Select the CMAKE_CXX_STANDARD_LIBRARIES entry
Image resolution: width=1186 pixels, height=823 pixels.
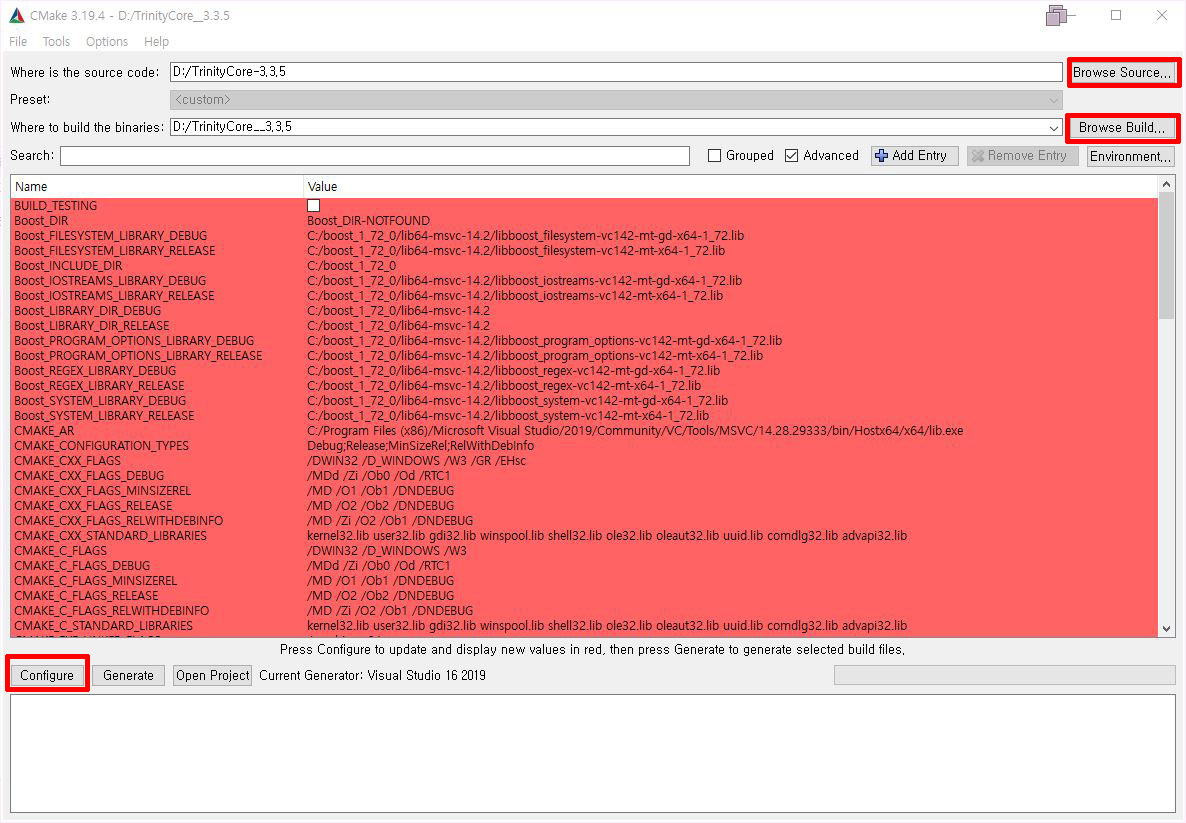110,536
